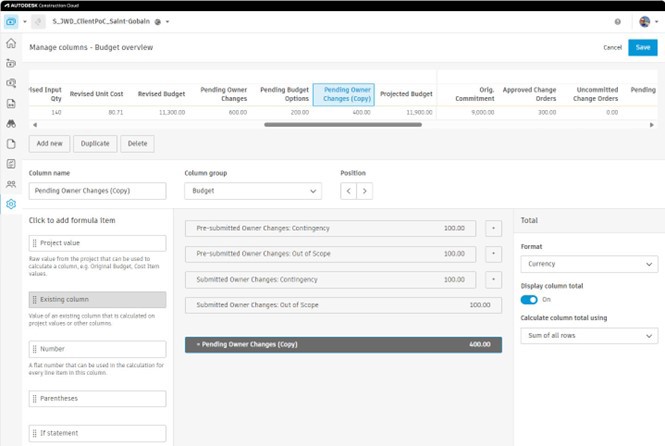
Task: Open the Members people icon
Action: coord(11,184)
